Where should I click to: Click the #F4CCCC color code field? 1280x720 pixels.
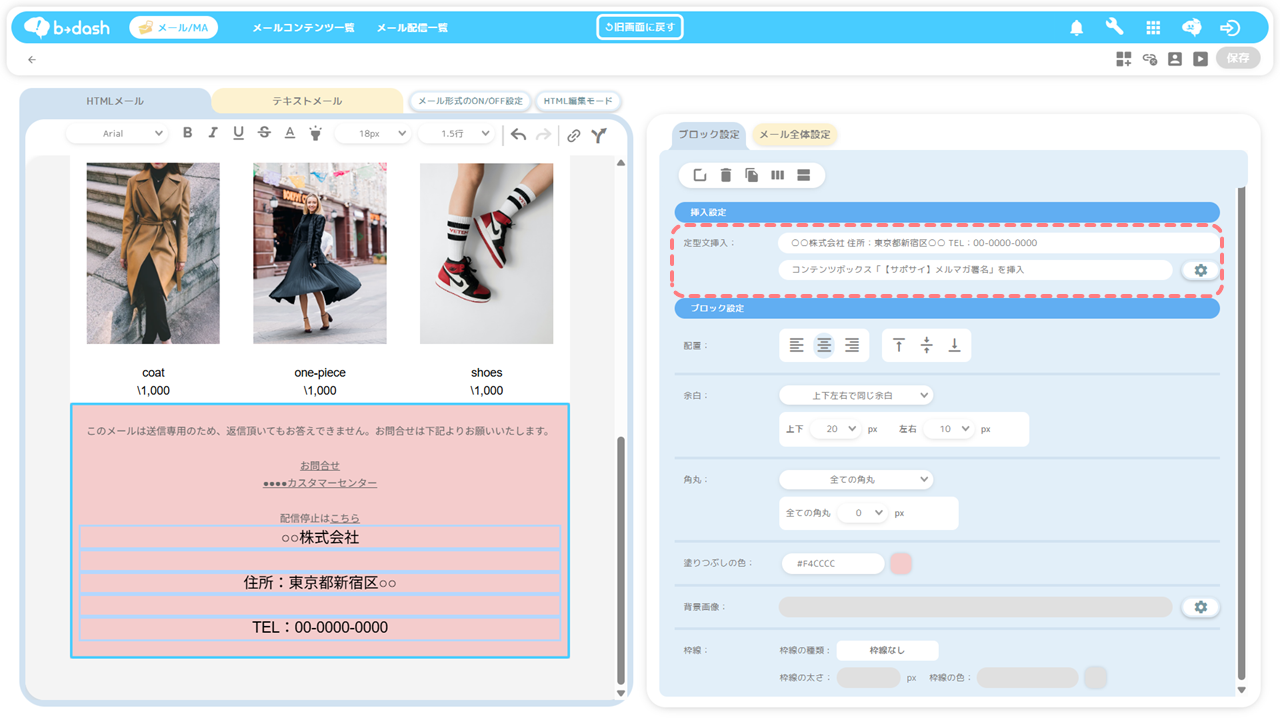coord(832,564)
